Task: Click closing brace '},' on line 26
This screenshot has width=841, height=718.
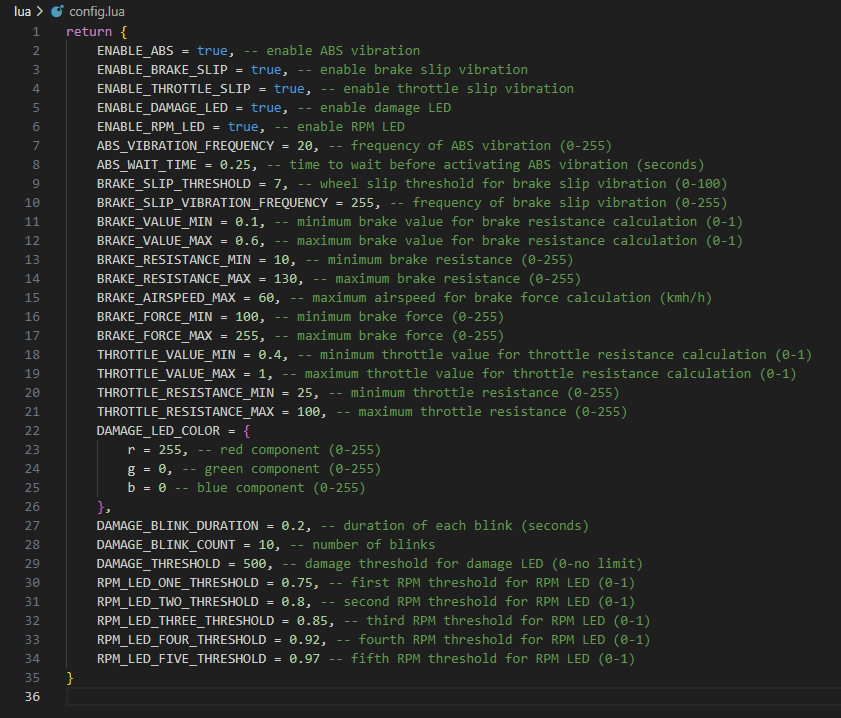Action: (104, 507)
